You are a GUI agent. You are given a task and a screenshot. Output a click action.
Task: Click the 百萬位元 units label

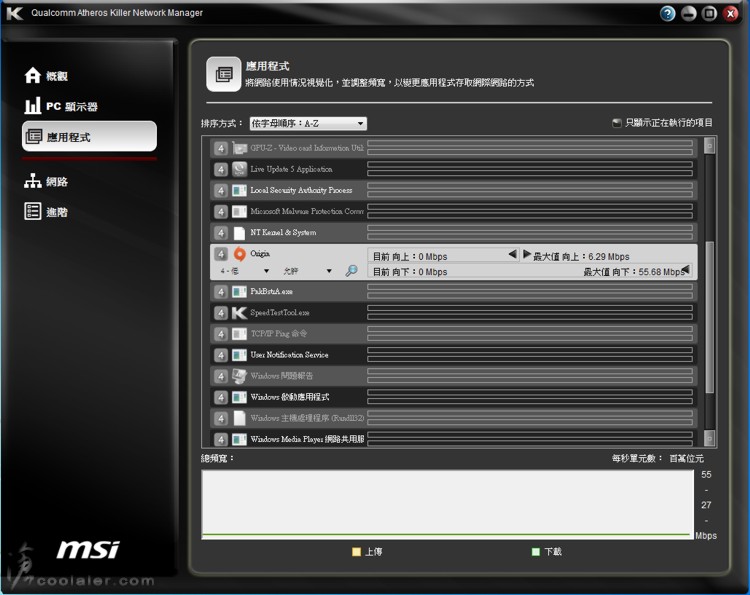click(x=686, y=459)
